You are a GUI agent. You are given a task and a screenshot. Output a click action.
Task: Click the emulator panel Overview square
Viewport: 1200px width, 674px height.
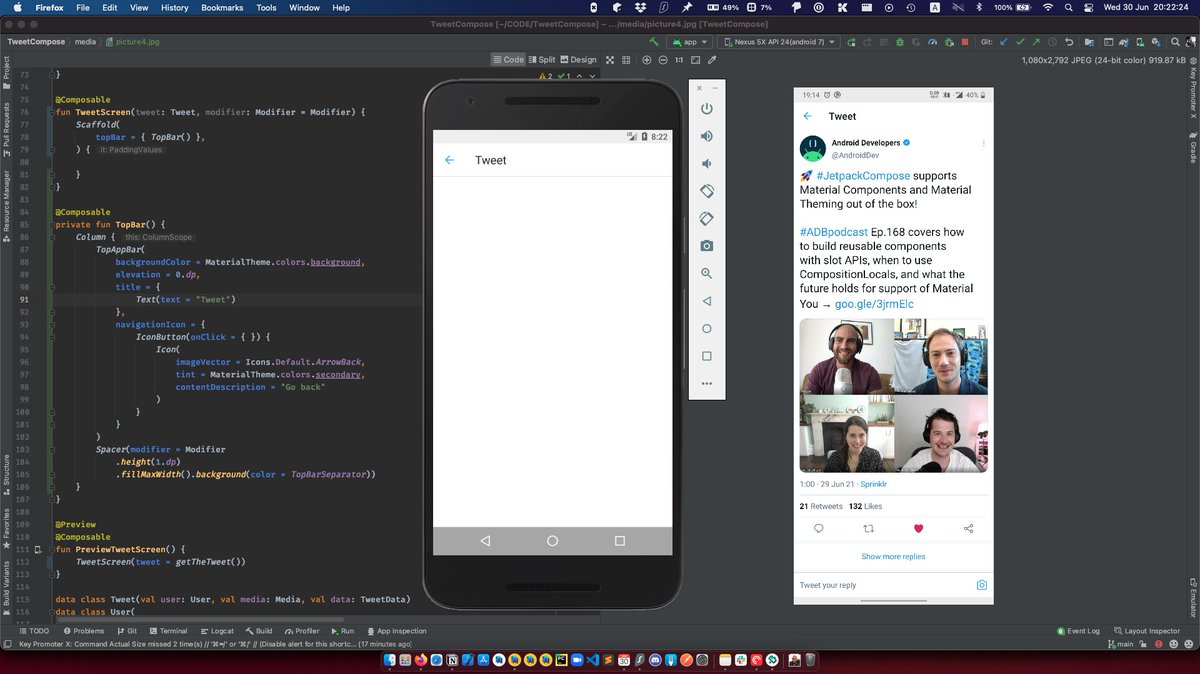706,356
